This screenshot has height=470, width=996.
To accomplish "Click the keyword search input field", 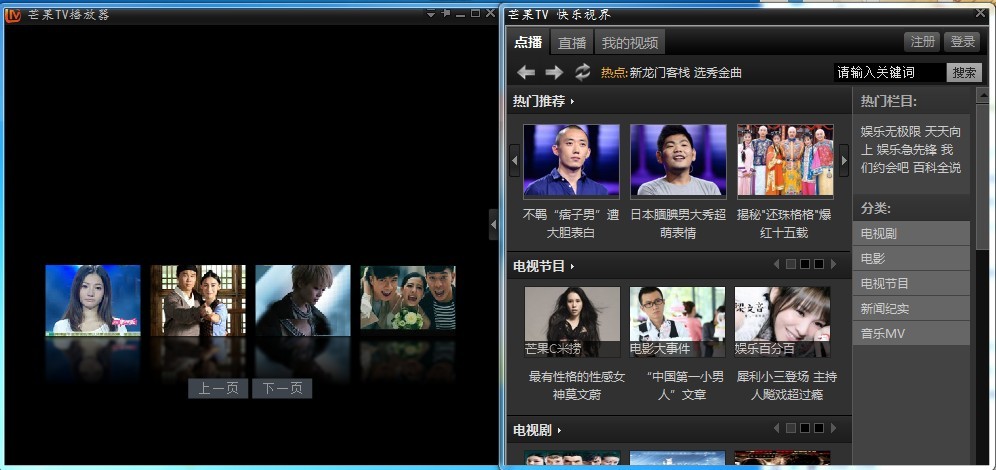I will tap(888, 72).
